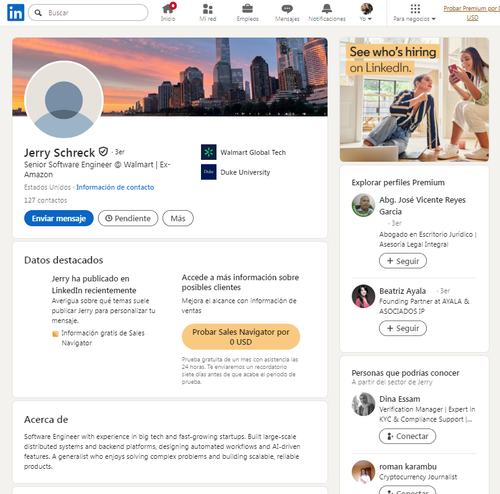Open Duke University school logo
The height and width of the screenshot is (494, 500).
tap(209, 172)
